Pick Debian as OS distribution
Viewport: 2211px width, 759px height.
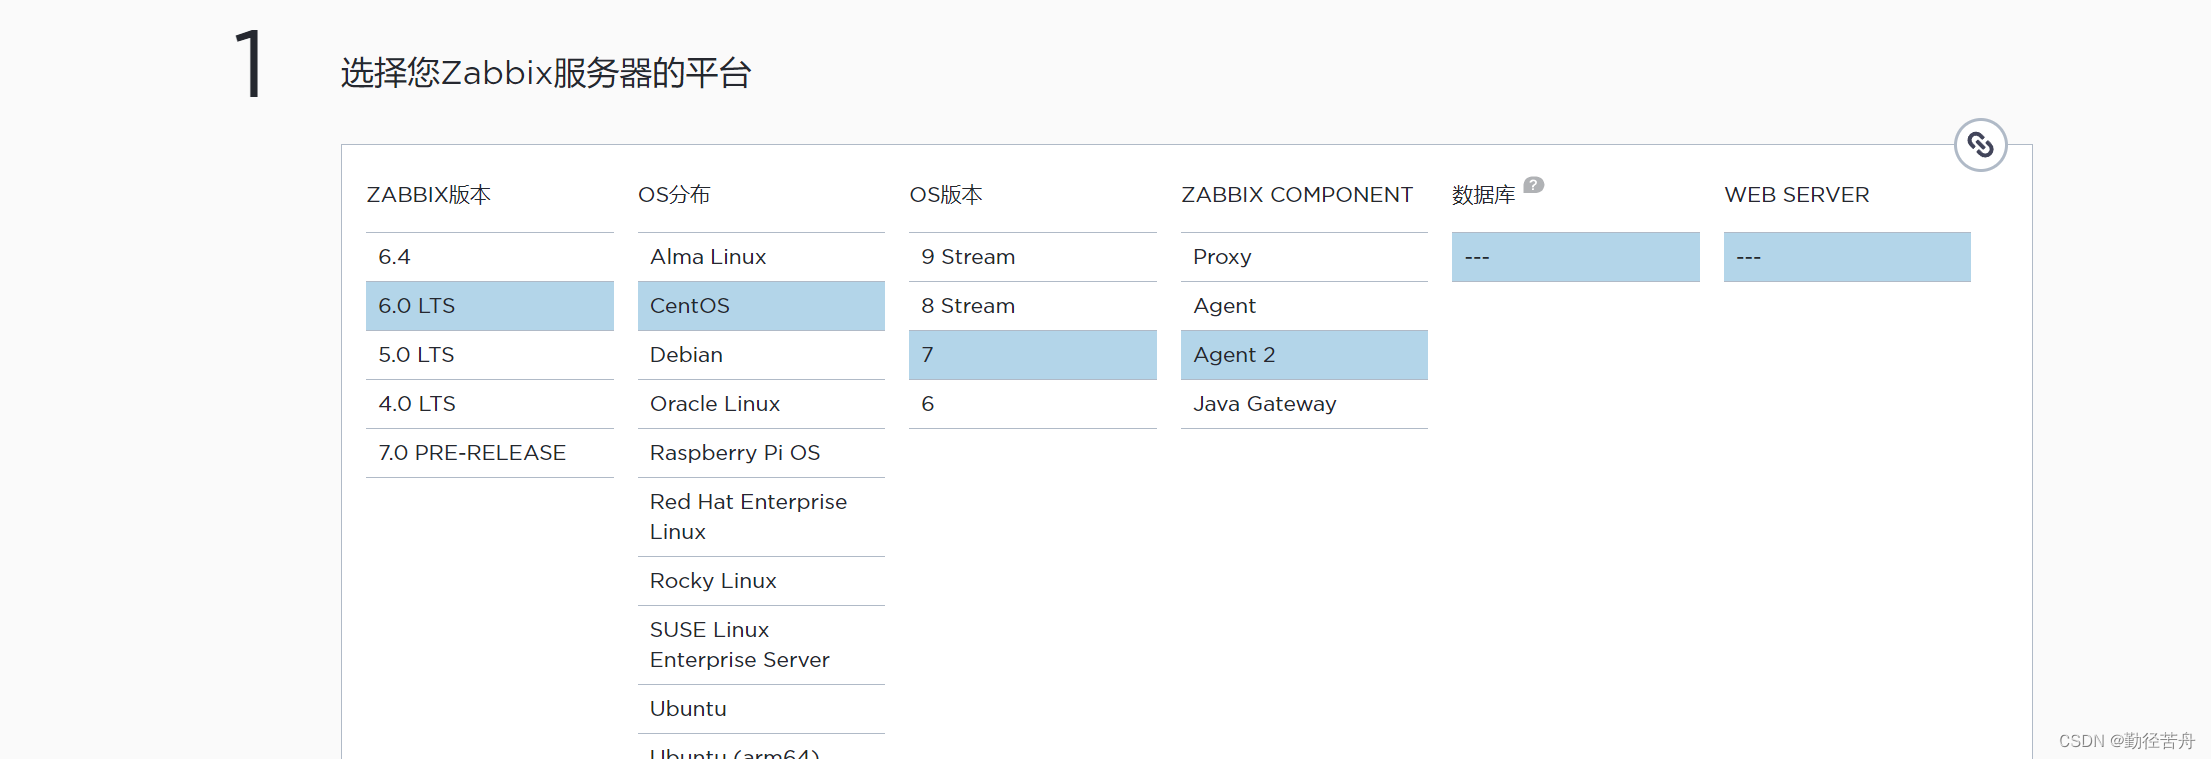(x=761, y=355)
